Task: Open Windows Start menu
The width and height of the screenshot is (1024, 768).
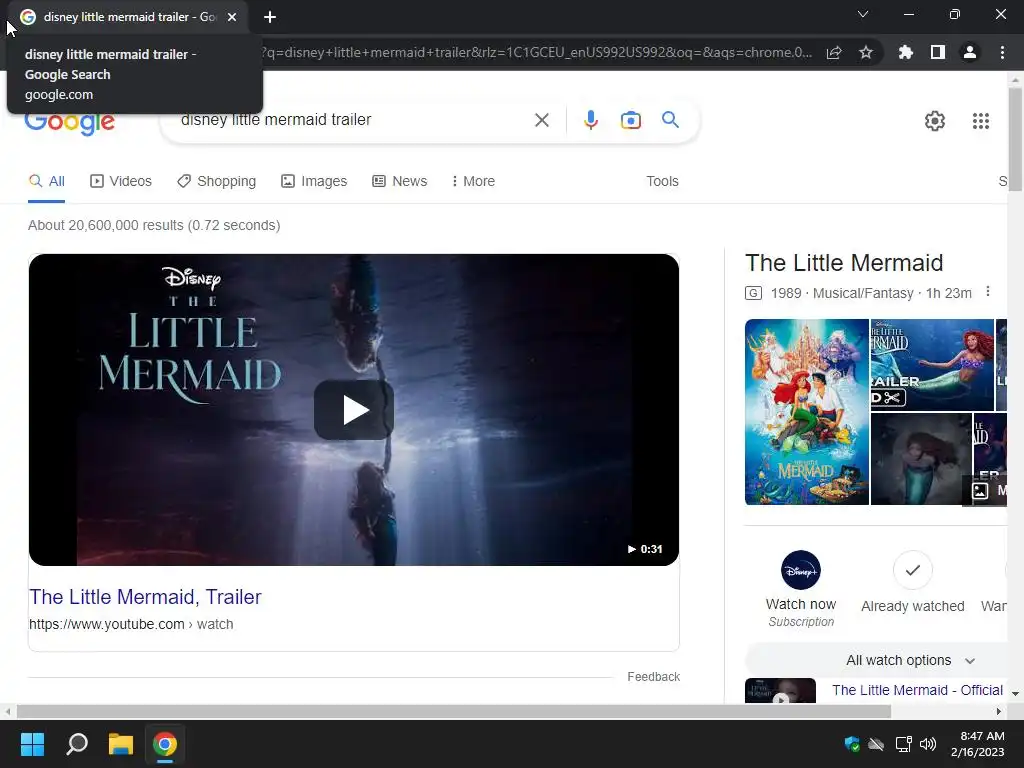Action: pos(32,744)
